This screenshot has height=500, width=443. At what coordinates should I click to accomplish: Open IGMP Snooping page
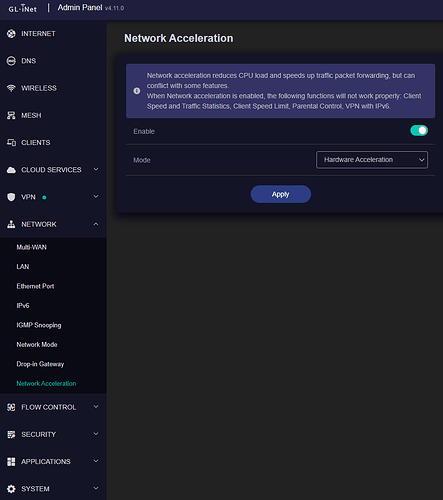(39, 325)
